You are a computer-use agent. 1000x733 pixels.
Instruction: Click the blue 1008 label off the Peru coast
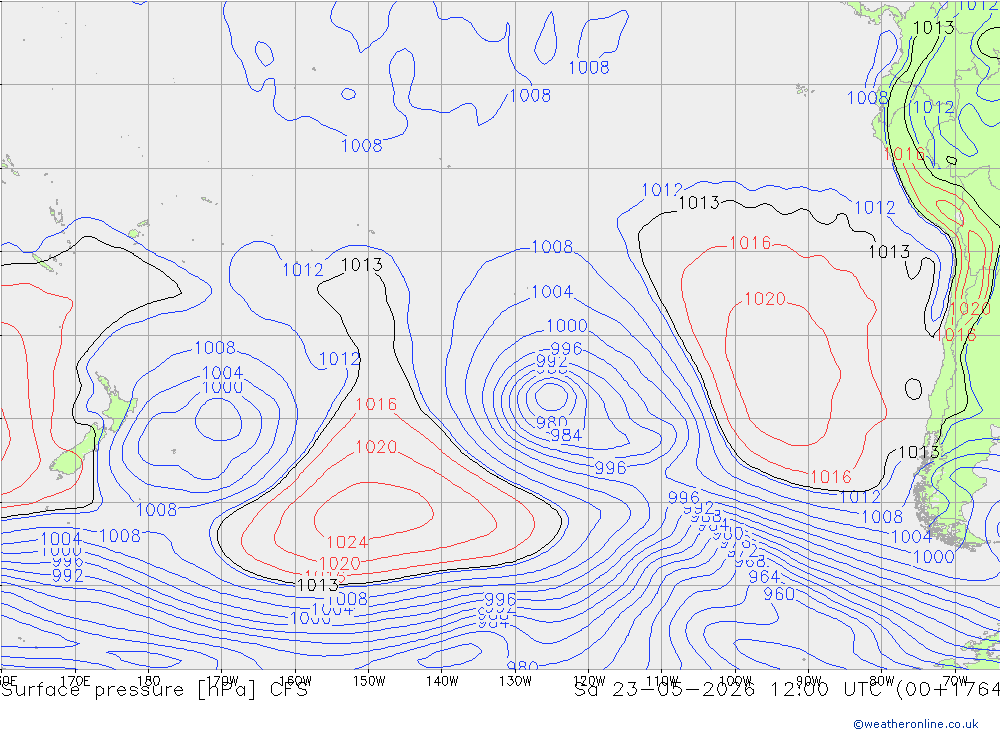click(x=867, y=98)
